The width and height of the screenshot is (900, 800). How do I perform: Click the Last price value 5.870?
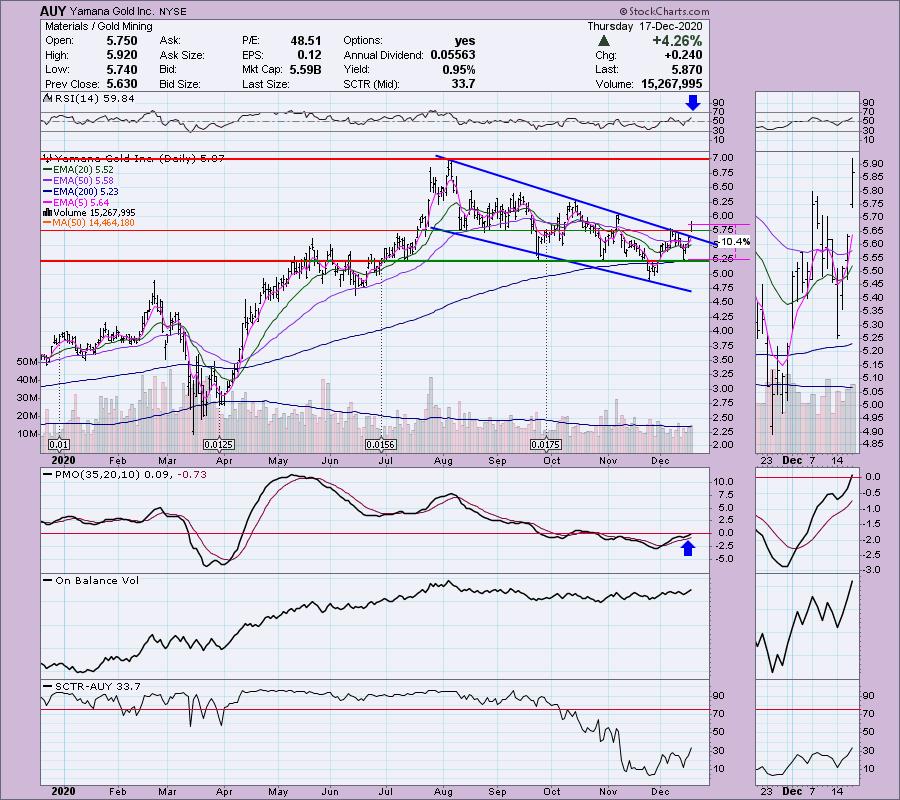coord(686,69)
